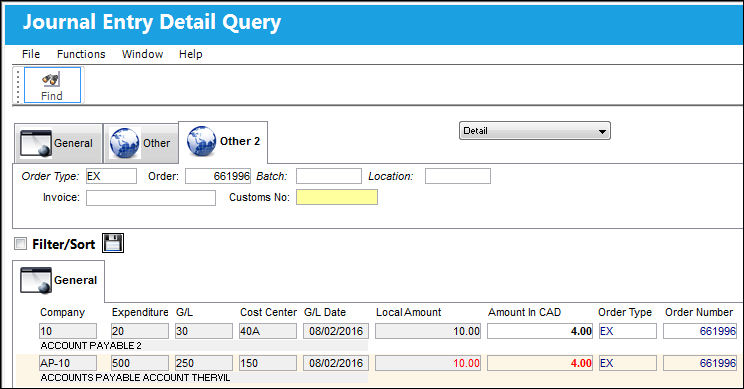Click G/L Date in AP-10 row
Image resolution: width=744 pixels, height=389 pixels.
336,363
